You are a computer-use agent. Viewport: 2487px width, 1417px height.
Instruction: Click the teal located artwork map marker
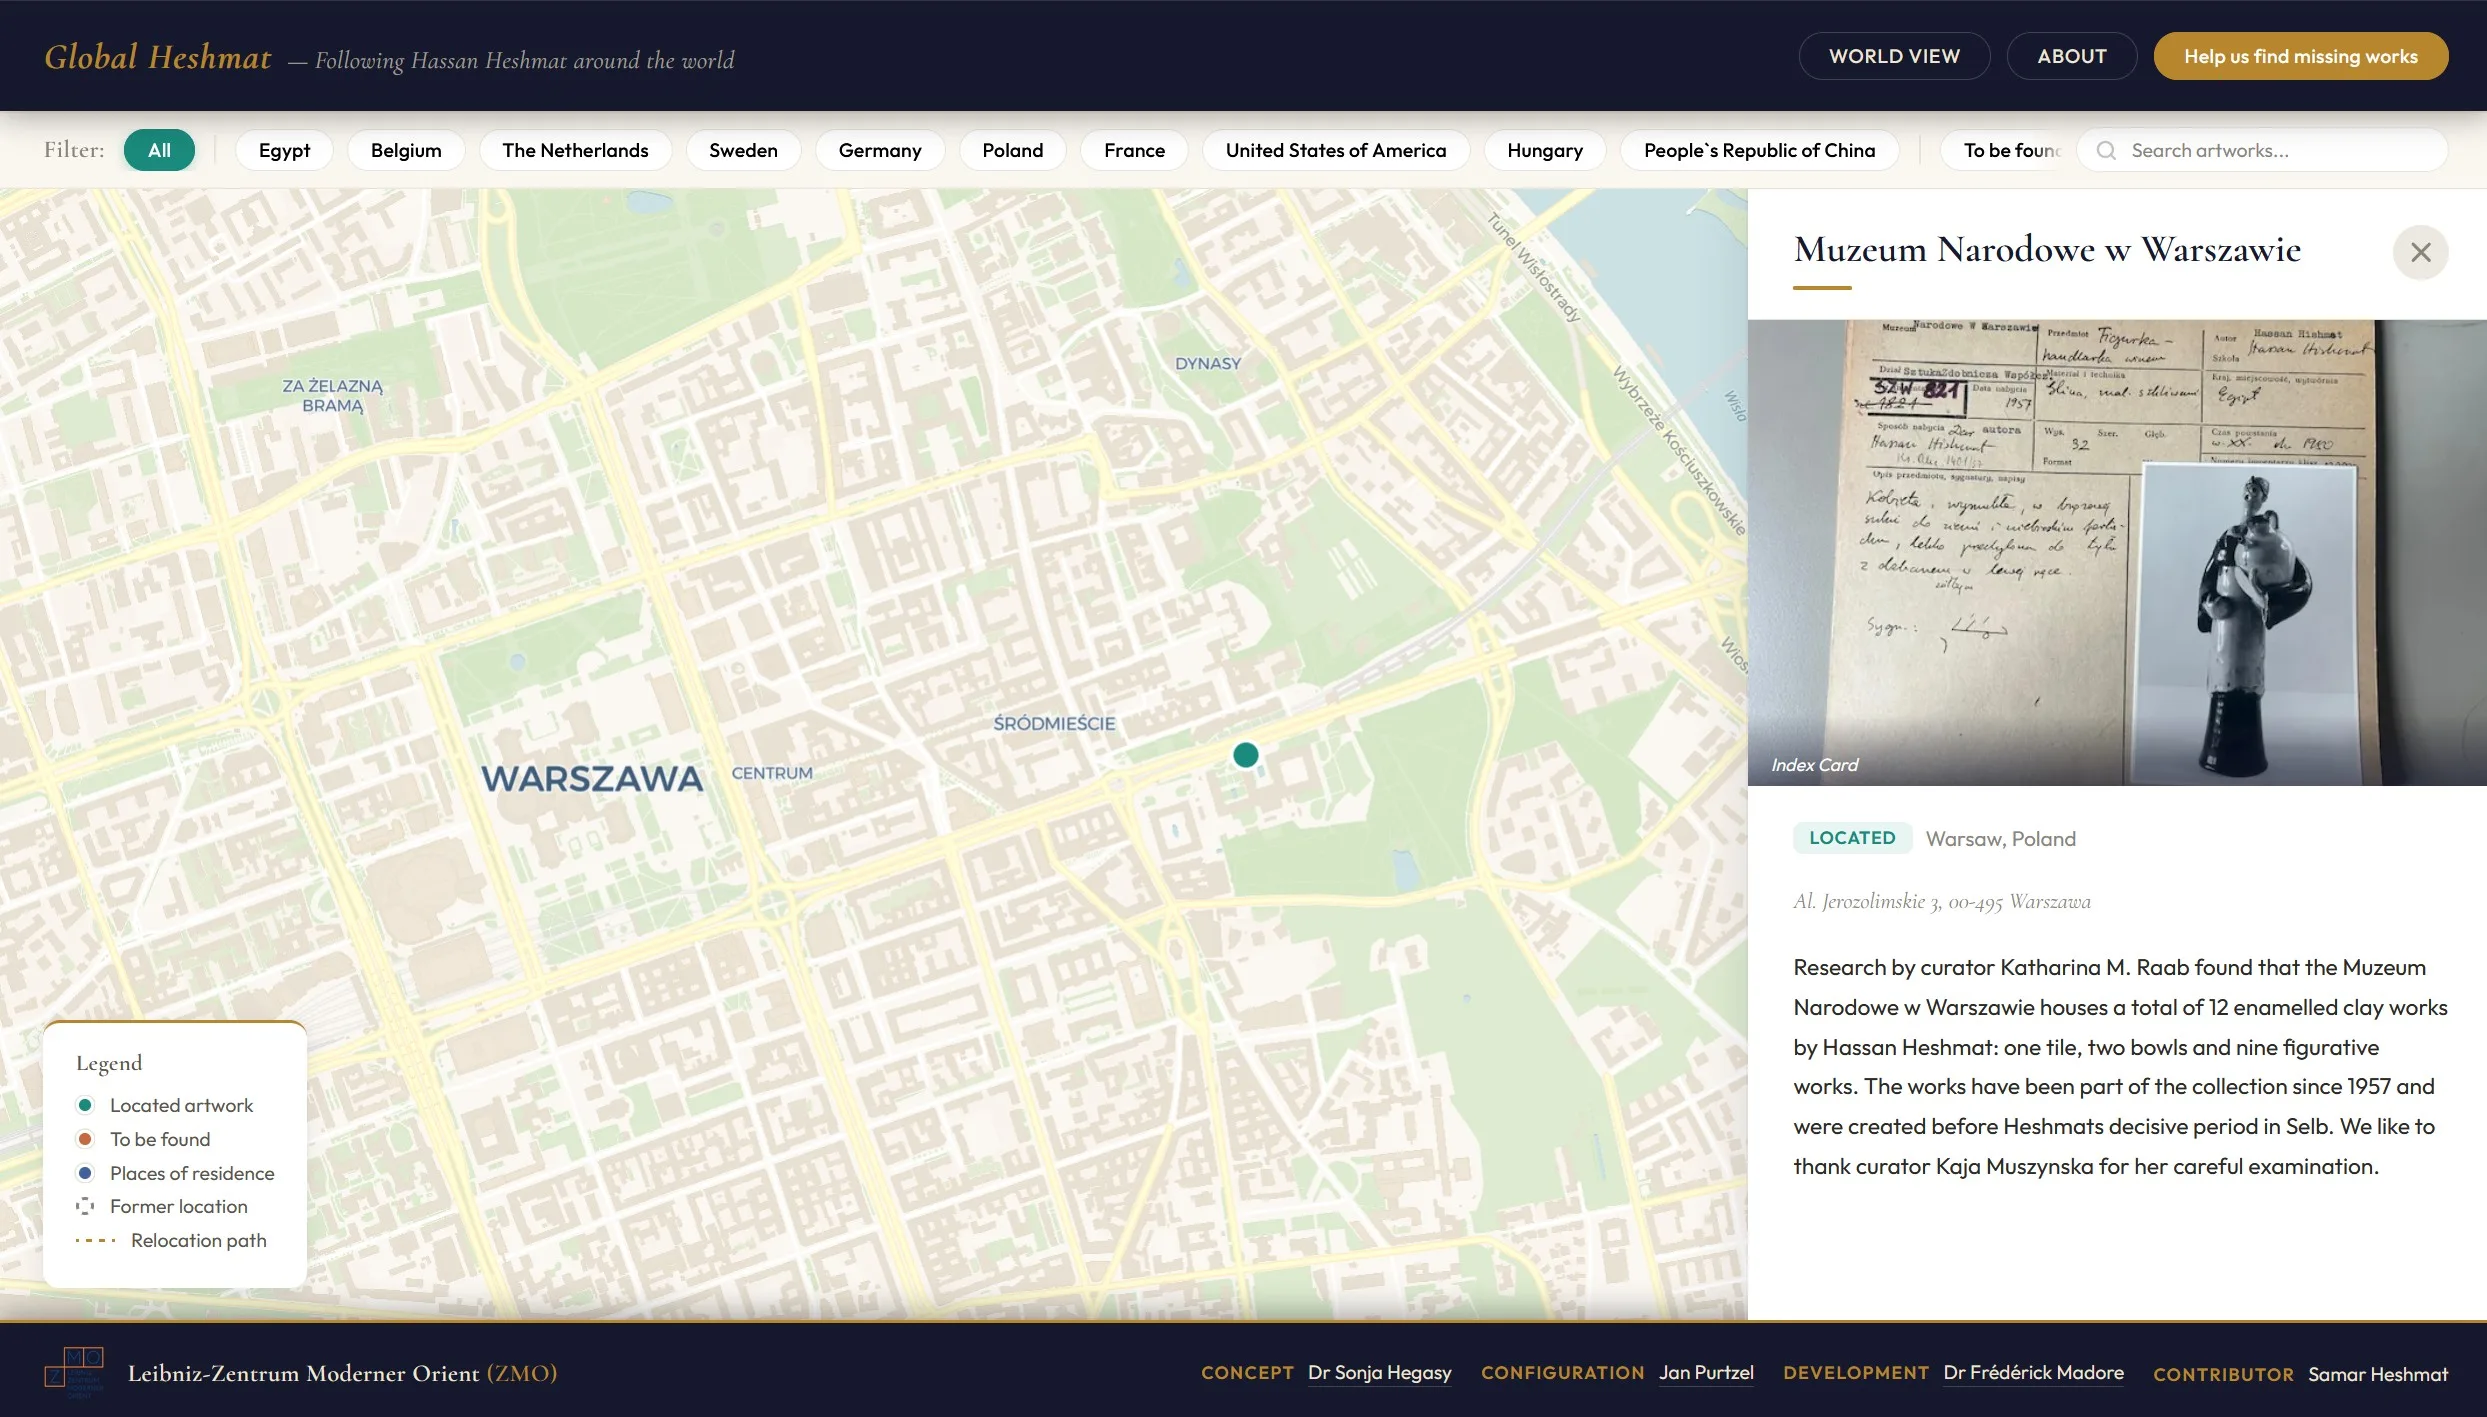pos(1245,755)
